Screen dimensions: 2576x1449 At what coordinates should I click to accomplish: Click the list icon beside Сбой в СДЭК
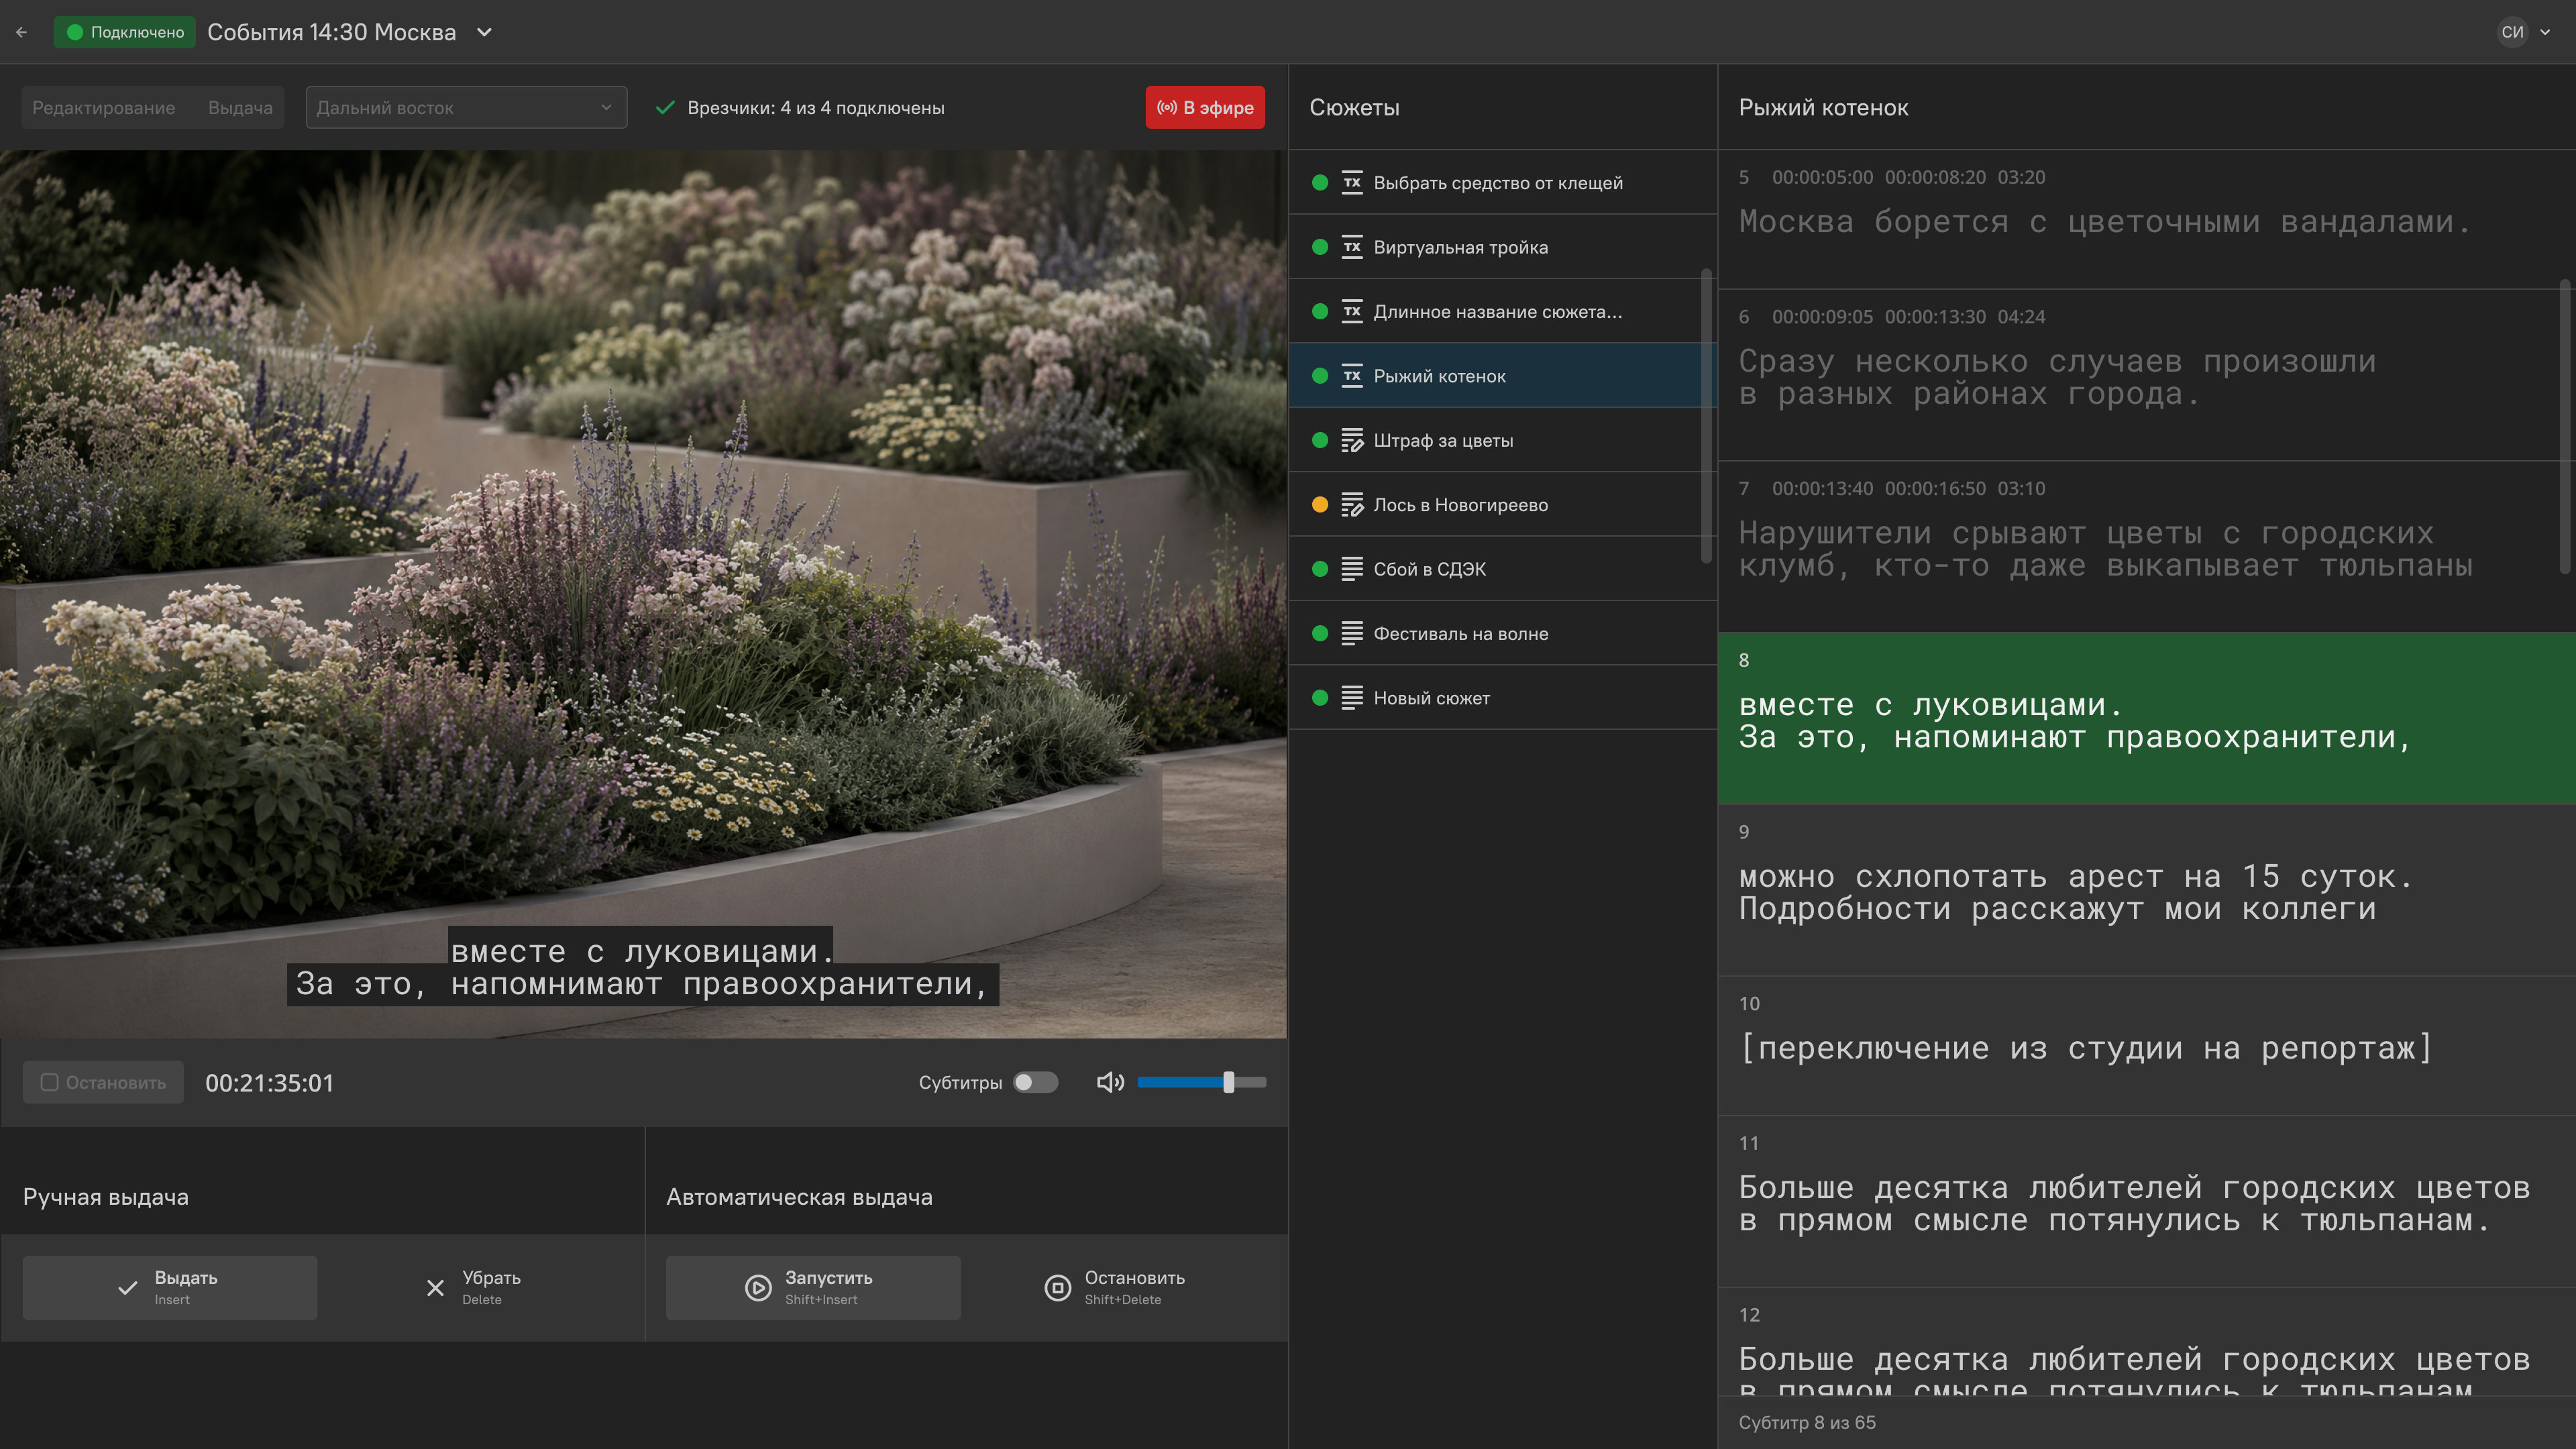1352,569
